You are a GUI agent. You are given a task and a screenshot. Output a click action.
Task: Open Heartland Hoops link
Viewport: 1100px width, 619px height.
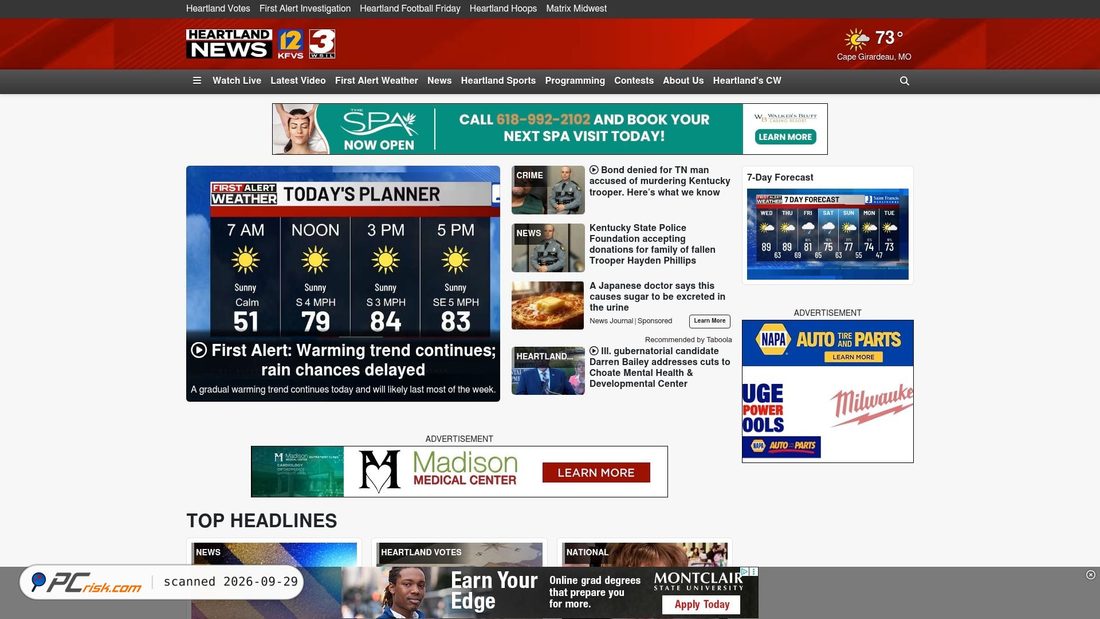pyautogui.click(x=503, y=8)
